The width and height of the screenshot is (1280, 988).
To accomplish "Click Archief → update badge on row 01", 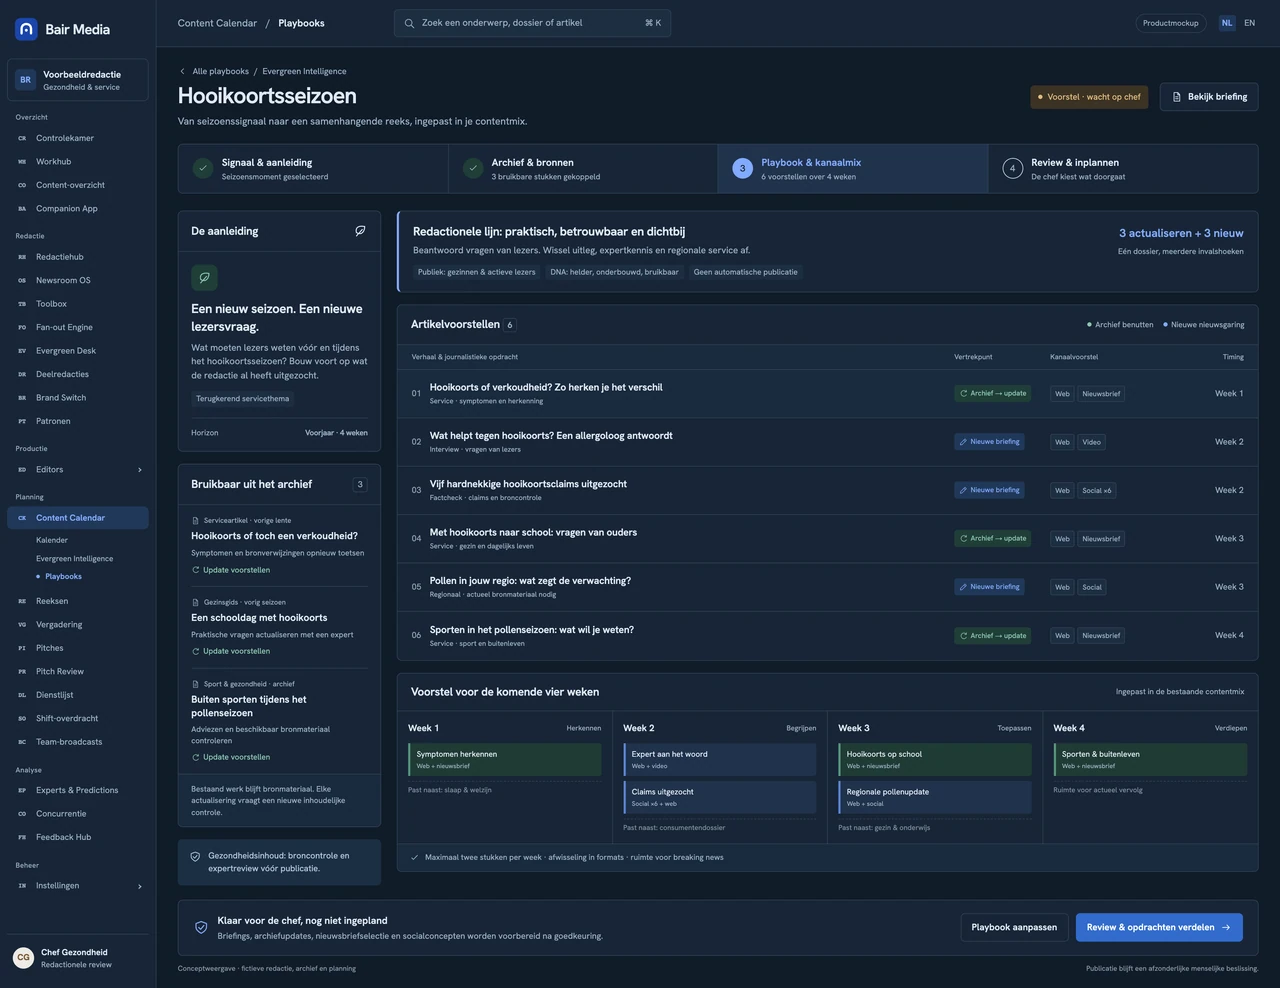I will 992,393.
